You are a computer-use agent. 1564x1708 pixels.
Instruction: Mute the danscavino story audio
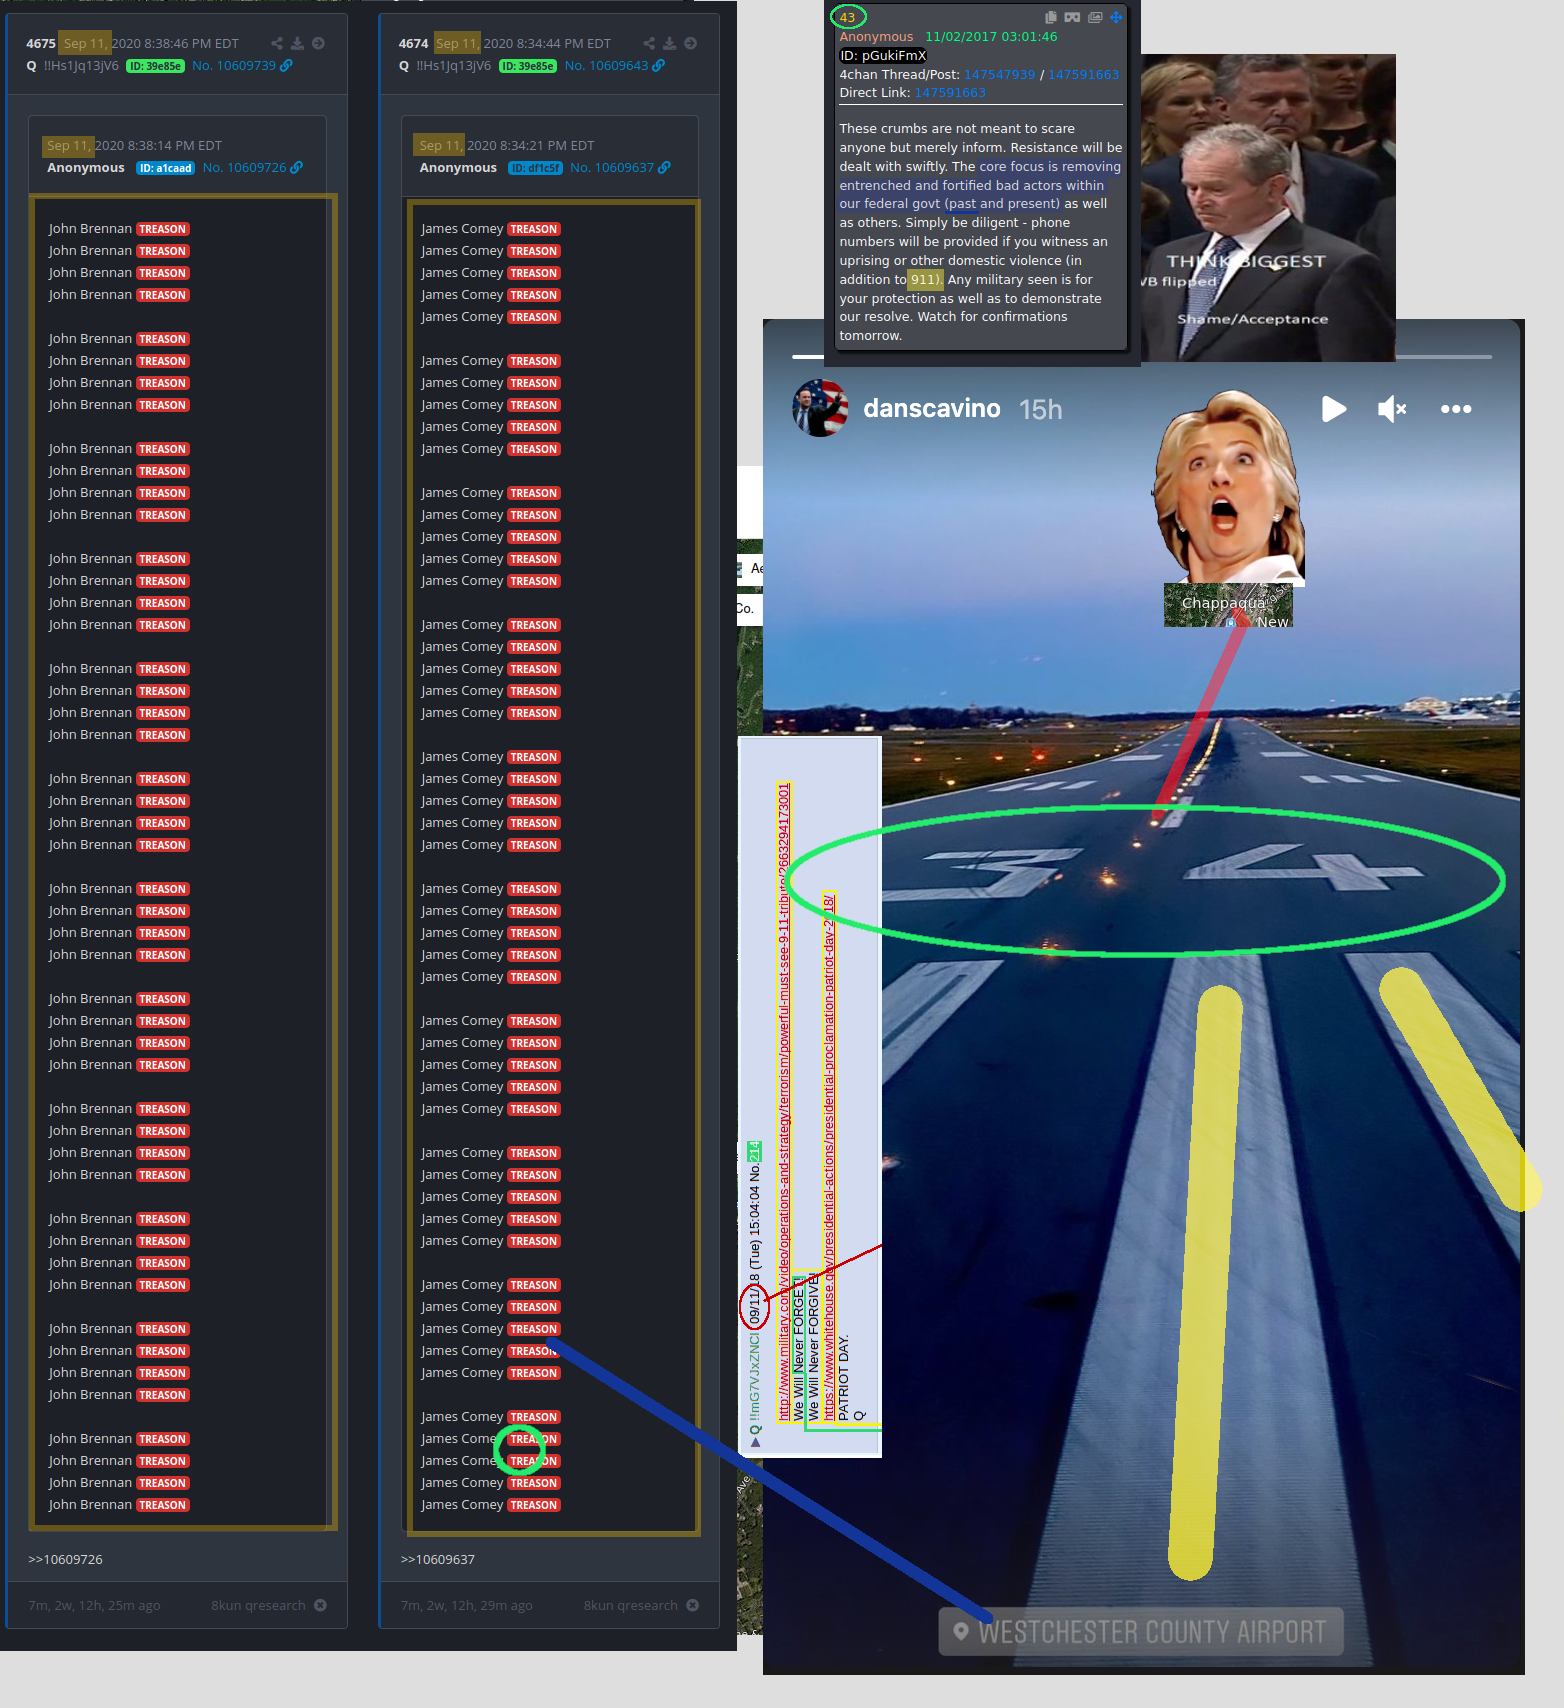click(1392, 409)
